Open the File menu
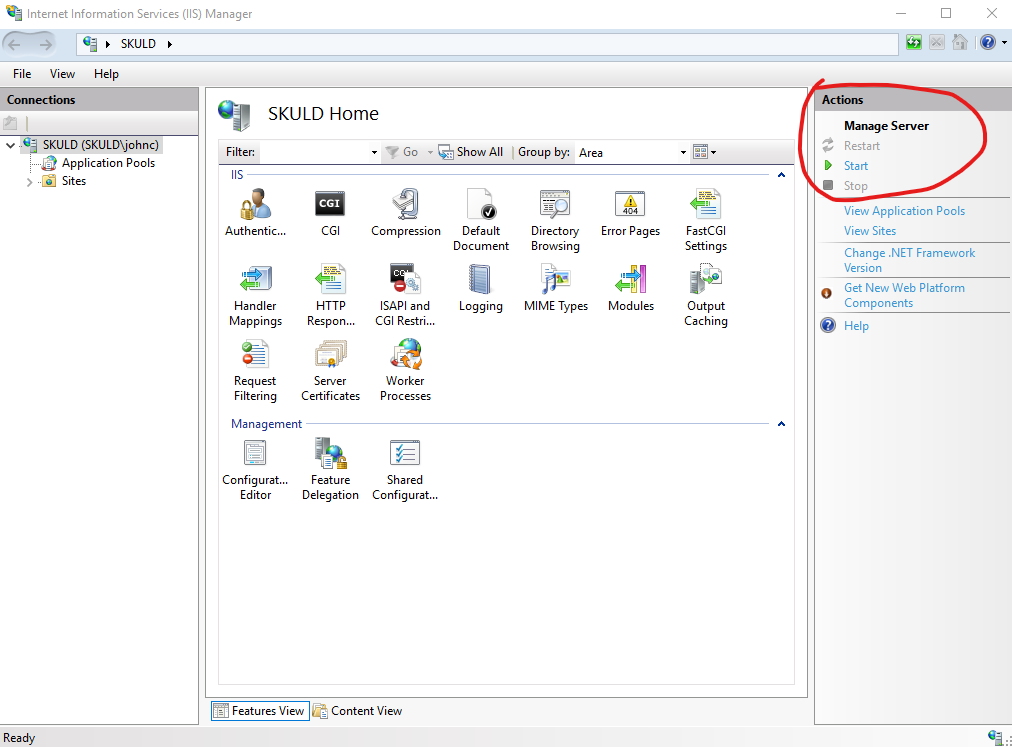The height and width of the screenshot is (747, 1012). (22, 74)
